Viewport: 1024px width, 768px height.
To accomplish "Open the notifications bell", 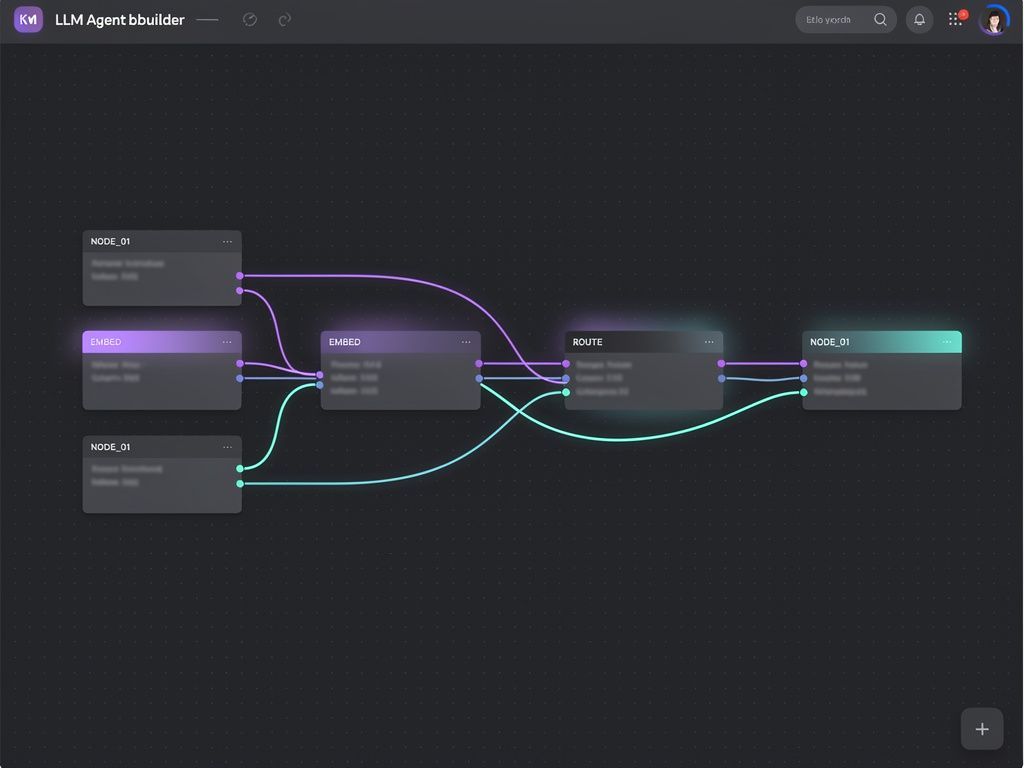I will point(919,20).
